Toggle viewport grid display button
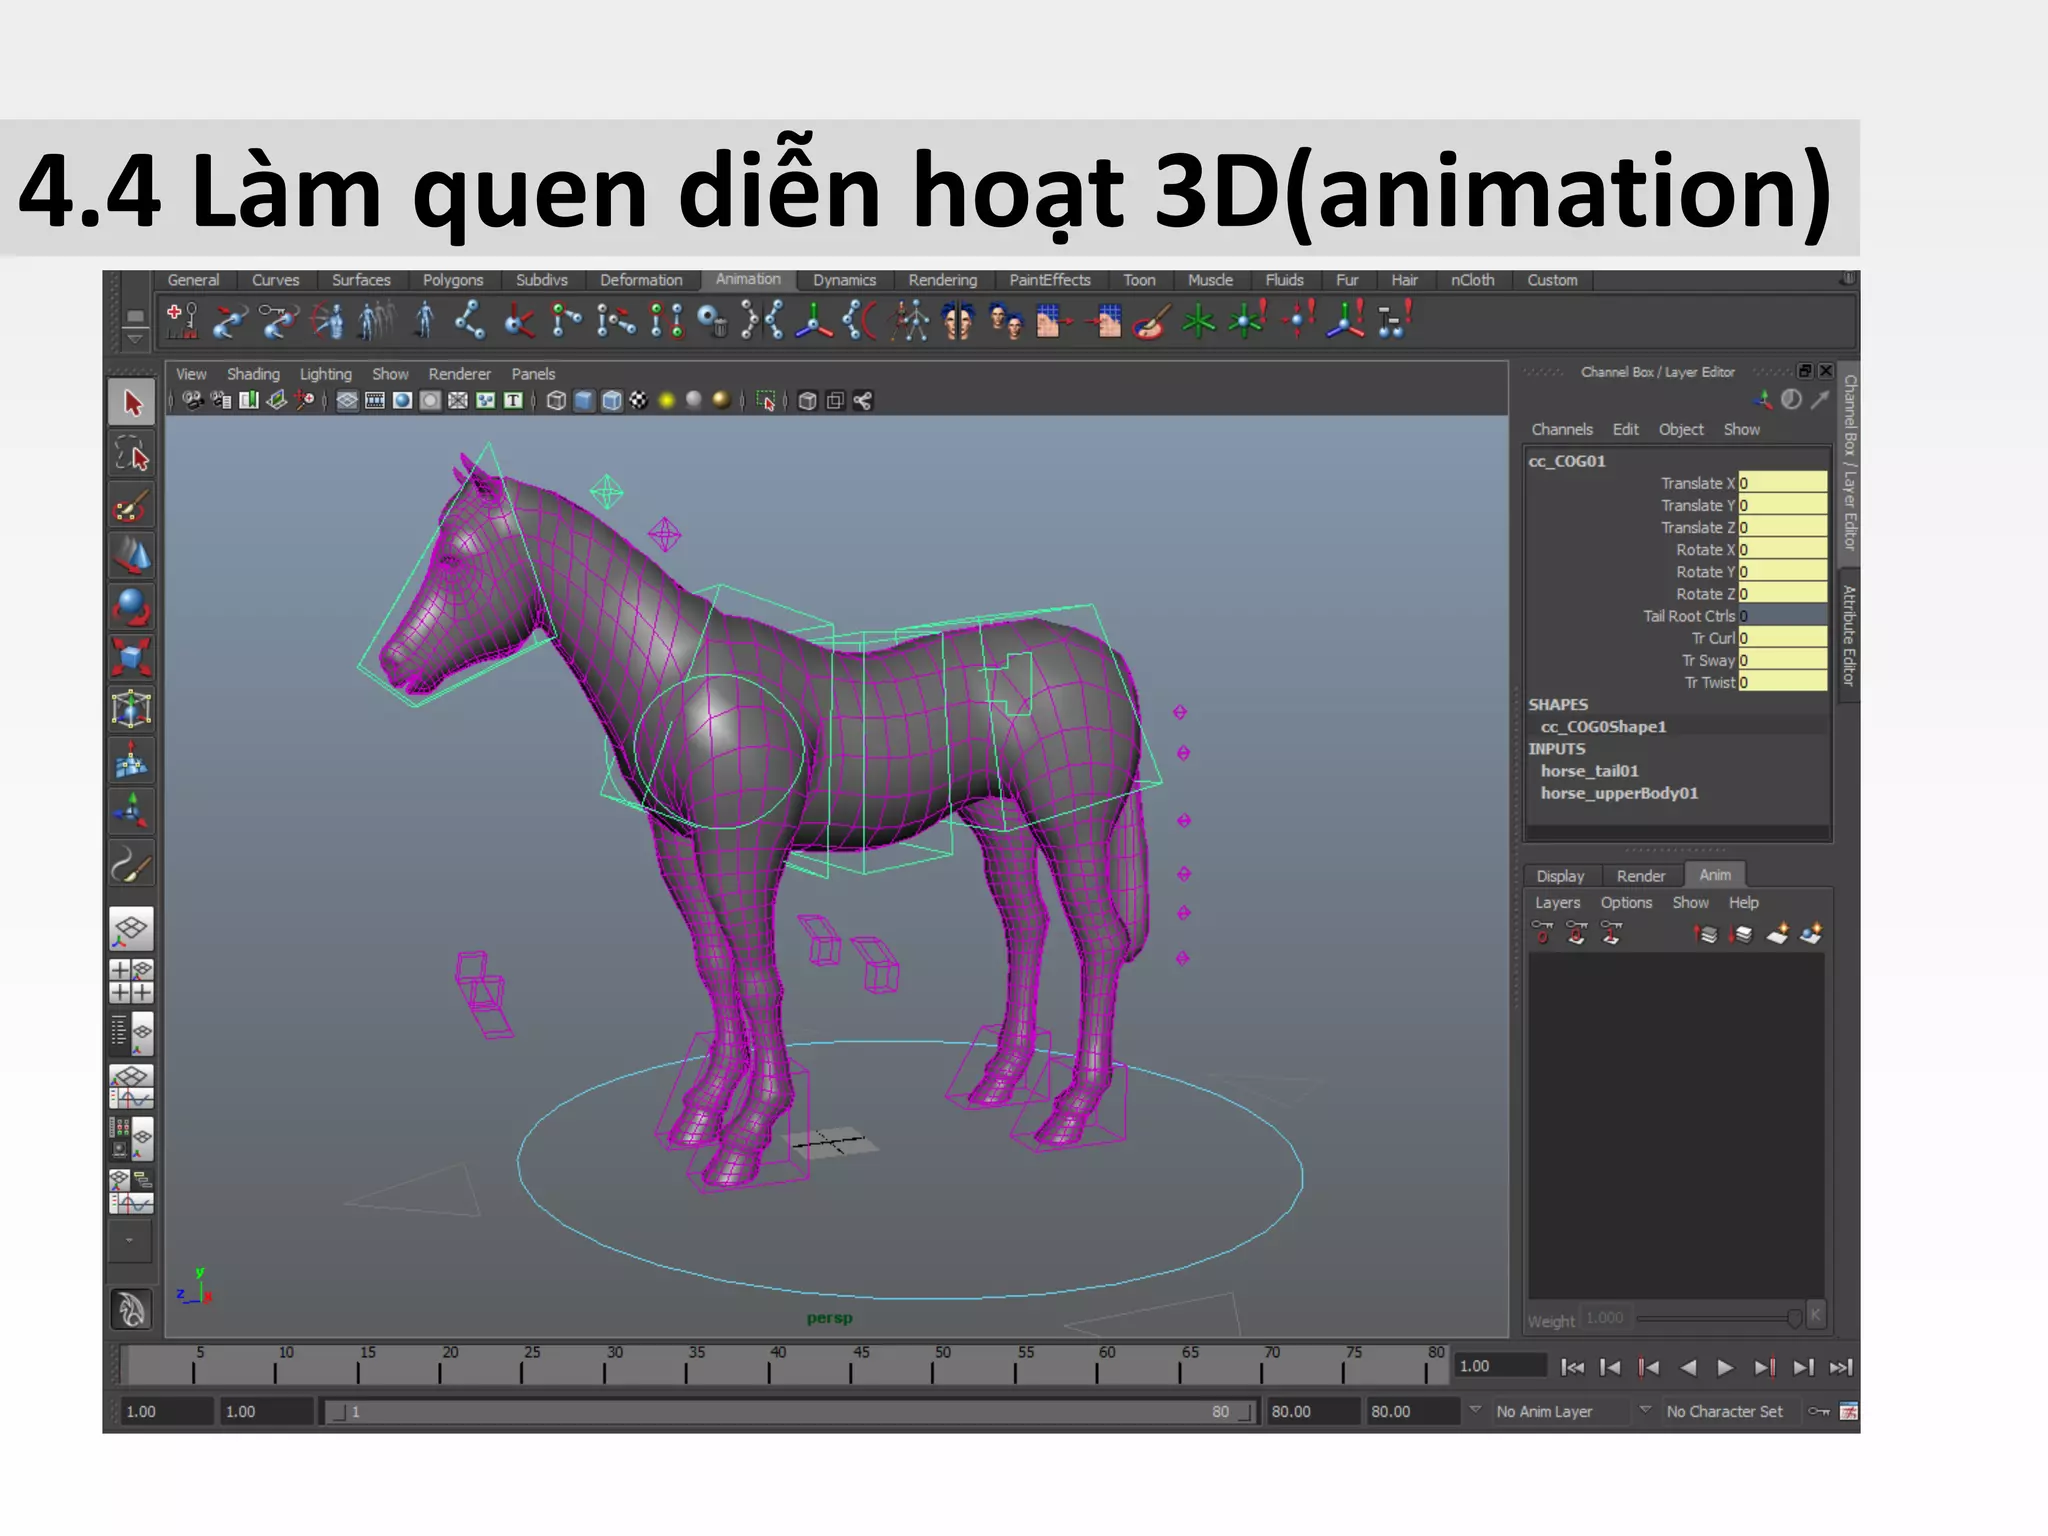Screen dimensions: 2048x1536 347,401
